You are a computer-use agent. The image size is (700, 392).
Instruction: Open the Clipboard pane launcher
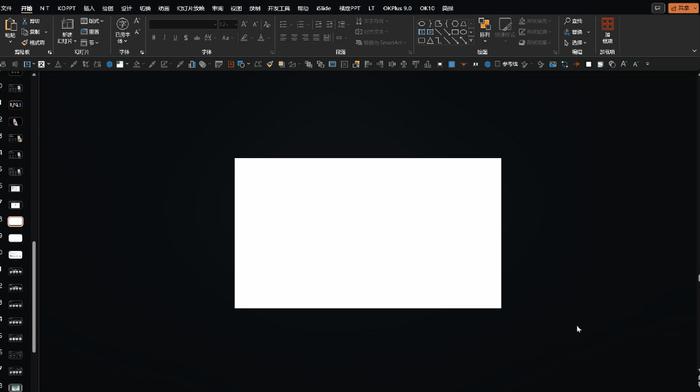pos(50,52)
